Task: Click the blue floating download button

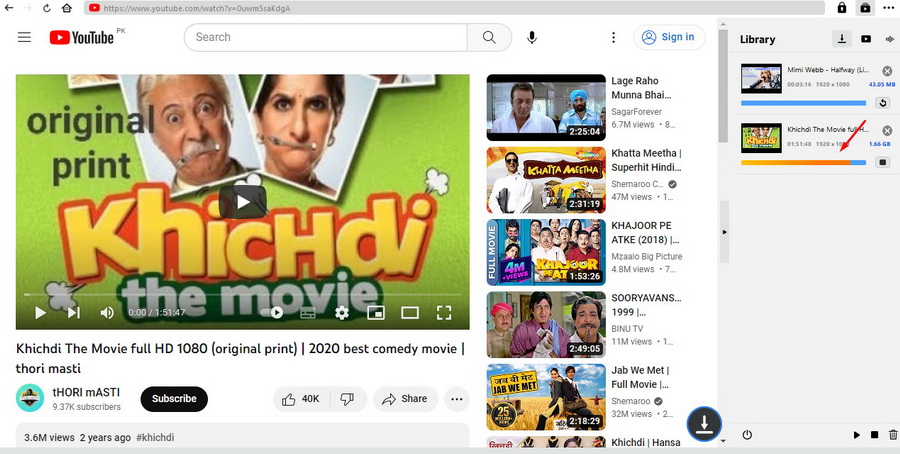Action: coord(704,424)
